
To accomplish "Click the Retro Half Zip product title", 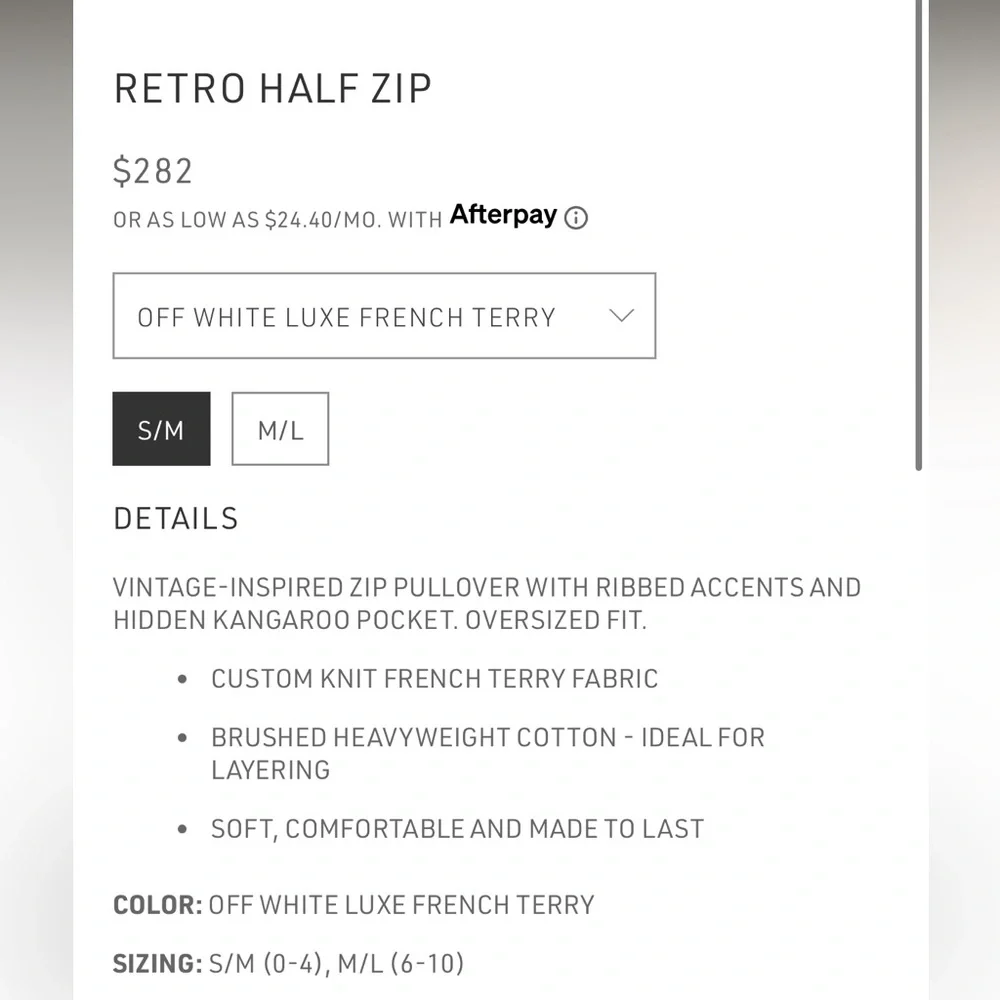I will pyautogui.click(x=272, y=89).
